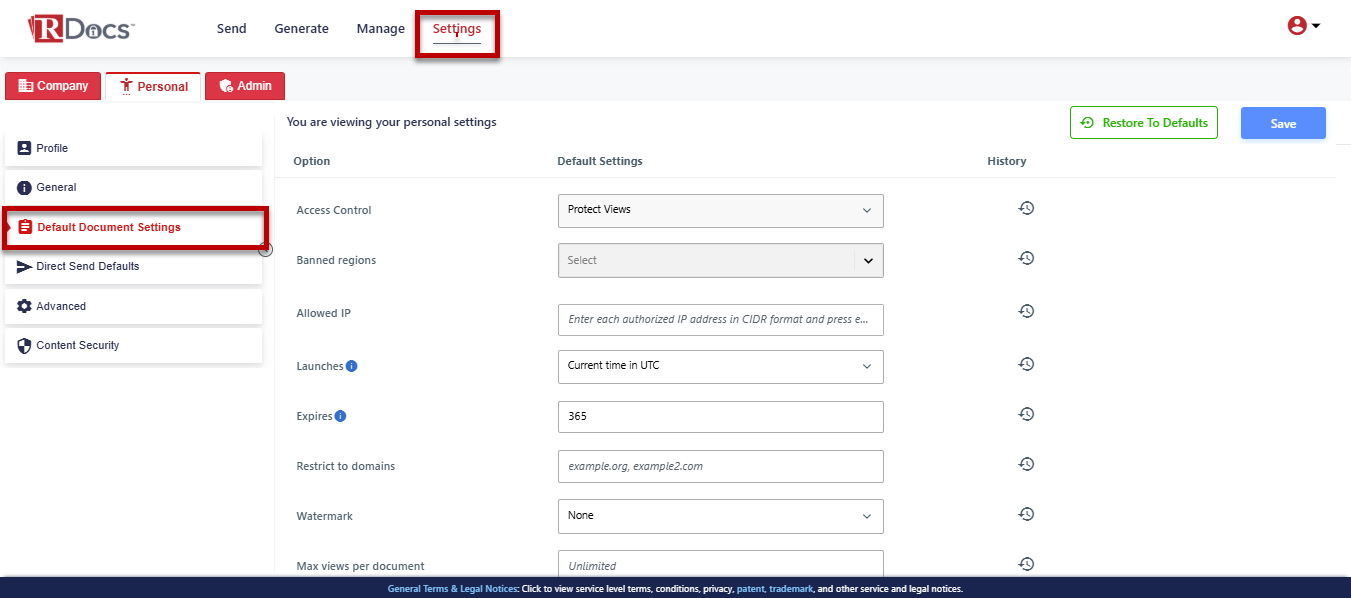Click the info icon next to Expires
This screenshot has height=598, width=1351.
[x=340, y=416]
